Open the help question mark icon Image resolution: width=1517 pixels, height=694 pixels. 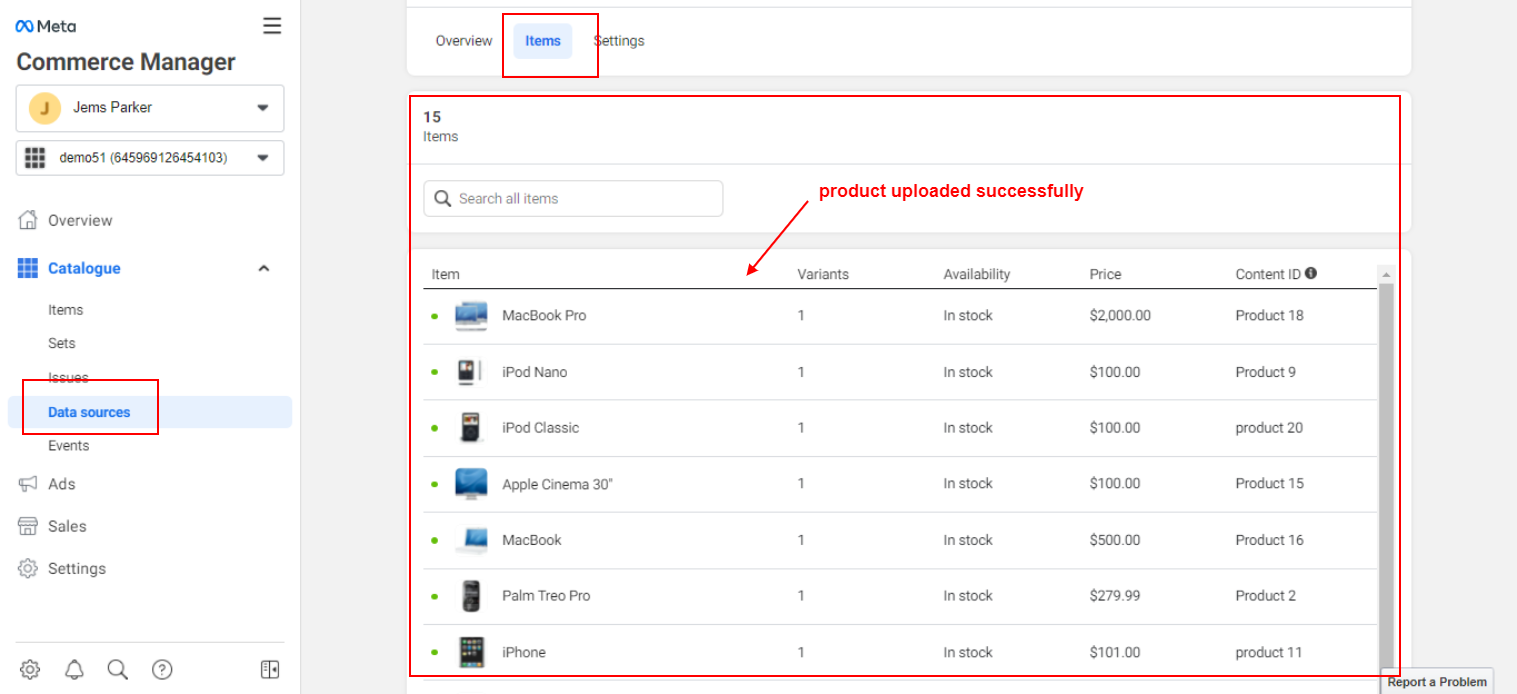(x=162, y=669)
